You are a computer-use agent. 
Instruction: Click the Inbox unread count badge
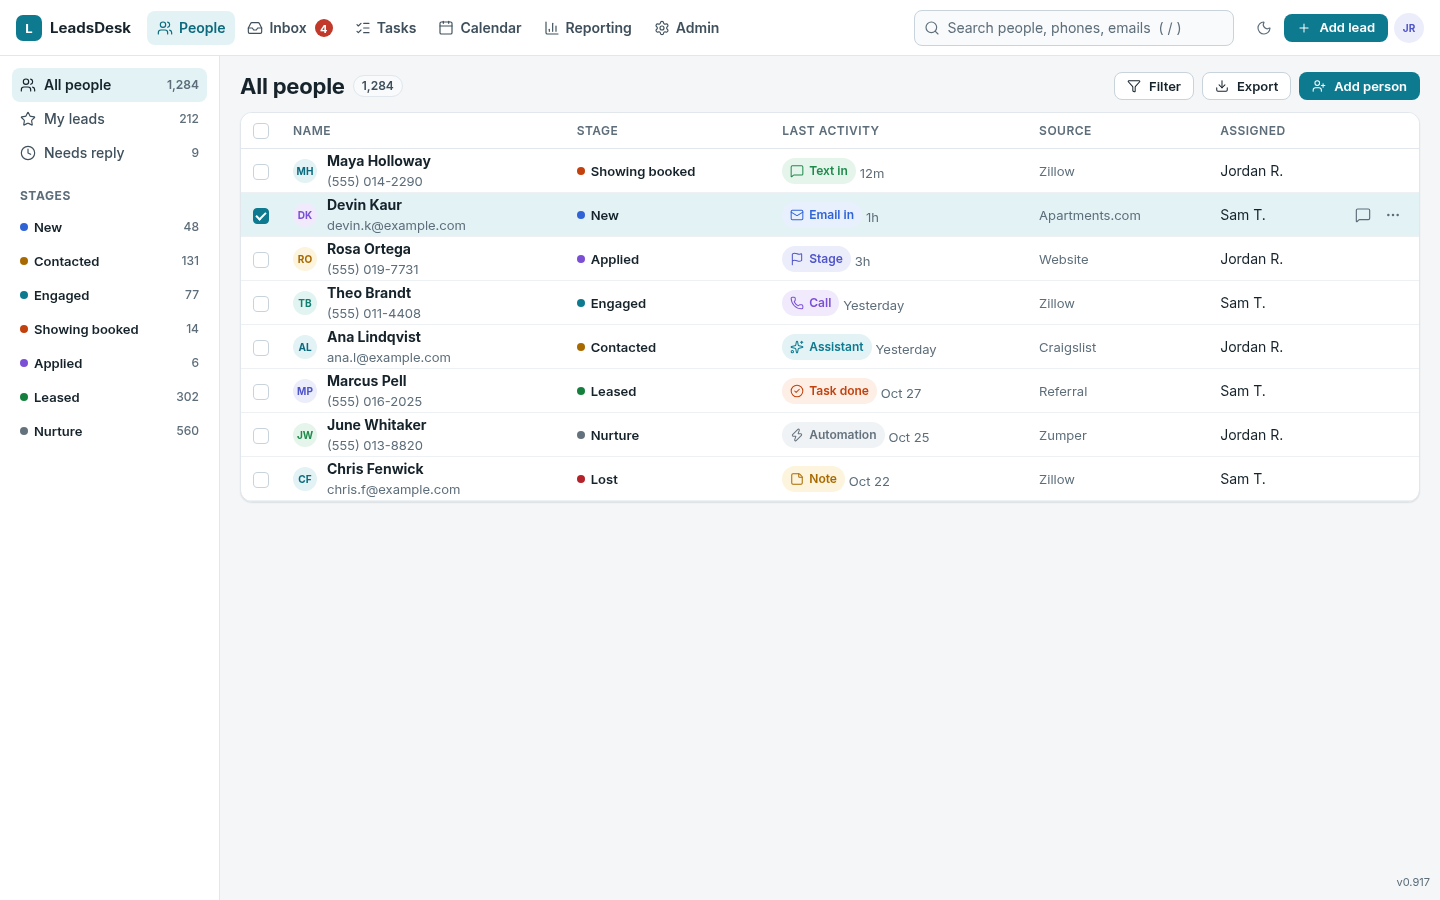point(324,28)
